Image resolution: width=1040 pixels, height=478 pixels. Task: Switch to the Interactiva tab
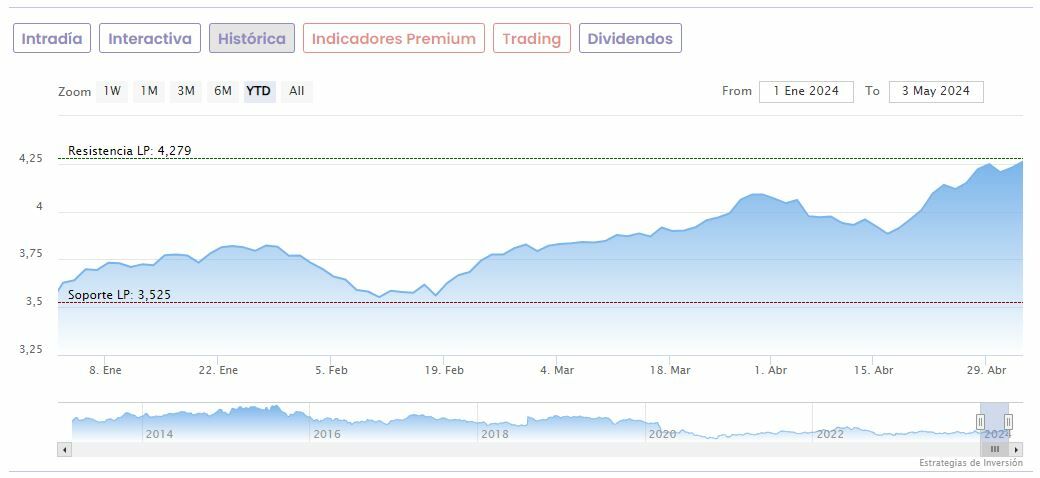tap(150, 39)
